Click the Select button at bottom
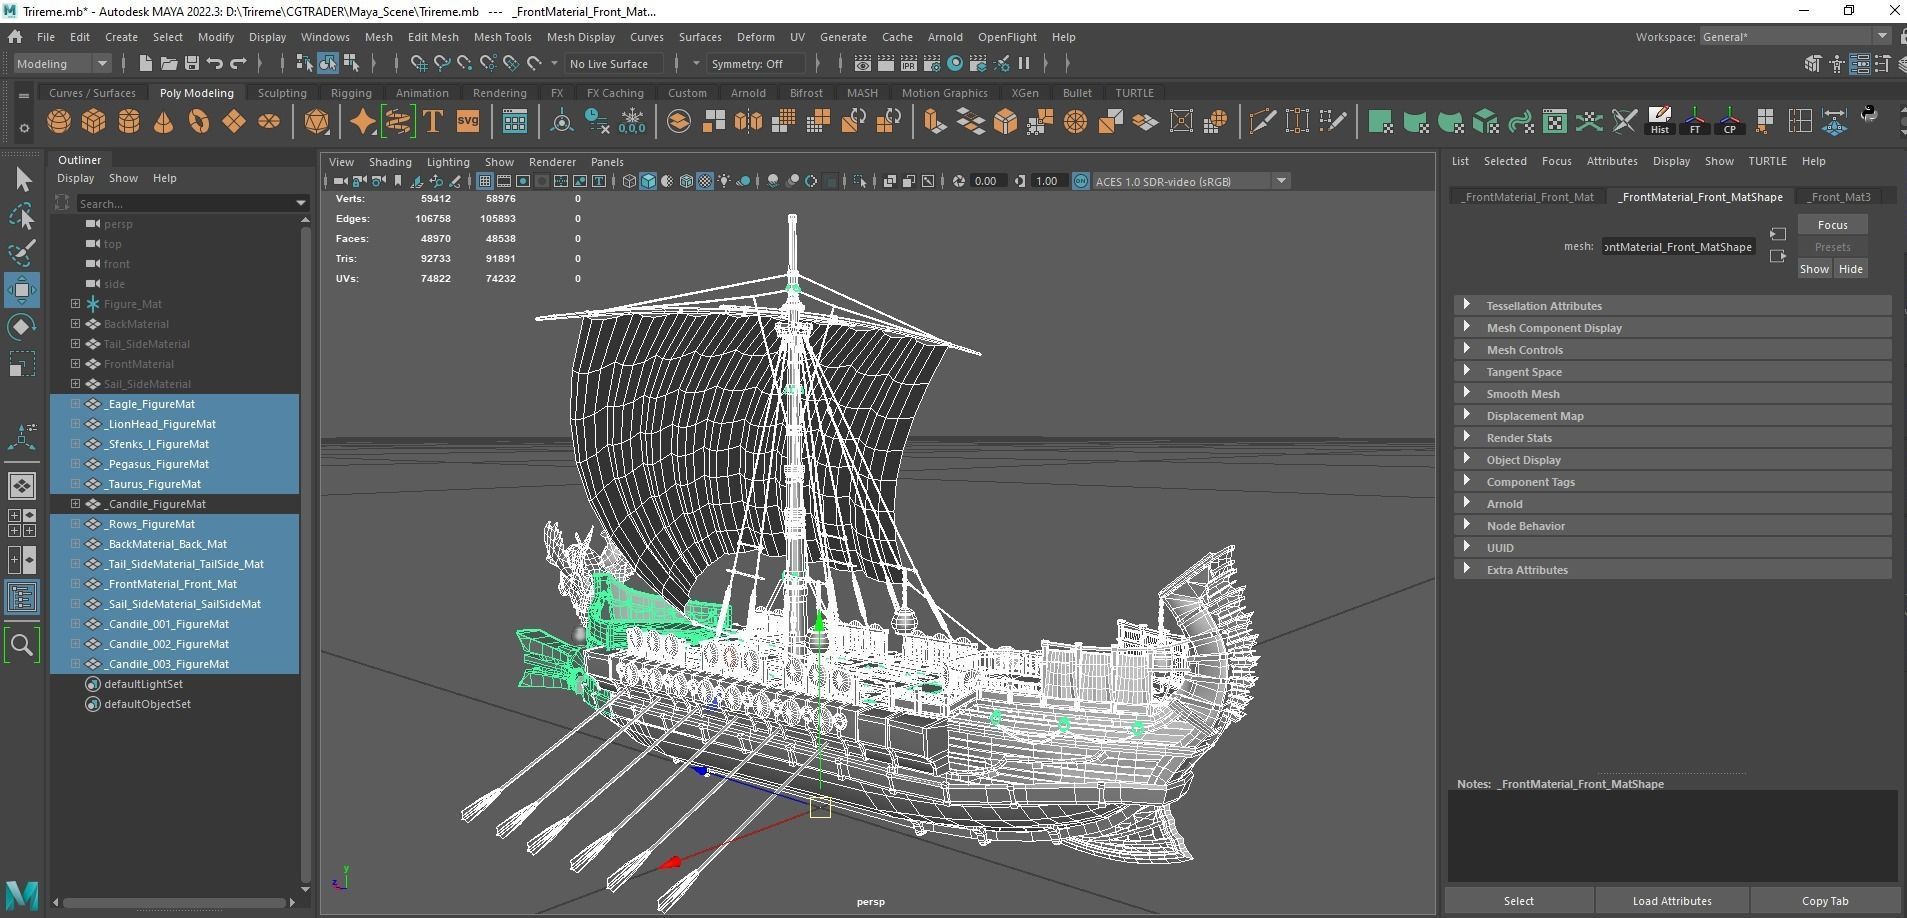 pyautogui.click(x=1518, y=901)
